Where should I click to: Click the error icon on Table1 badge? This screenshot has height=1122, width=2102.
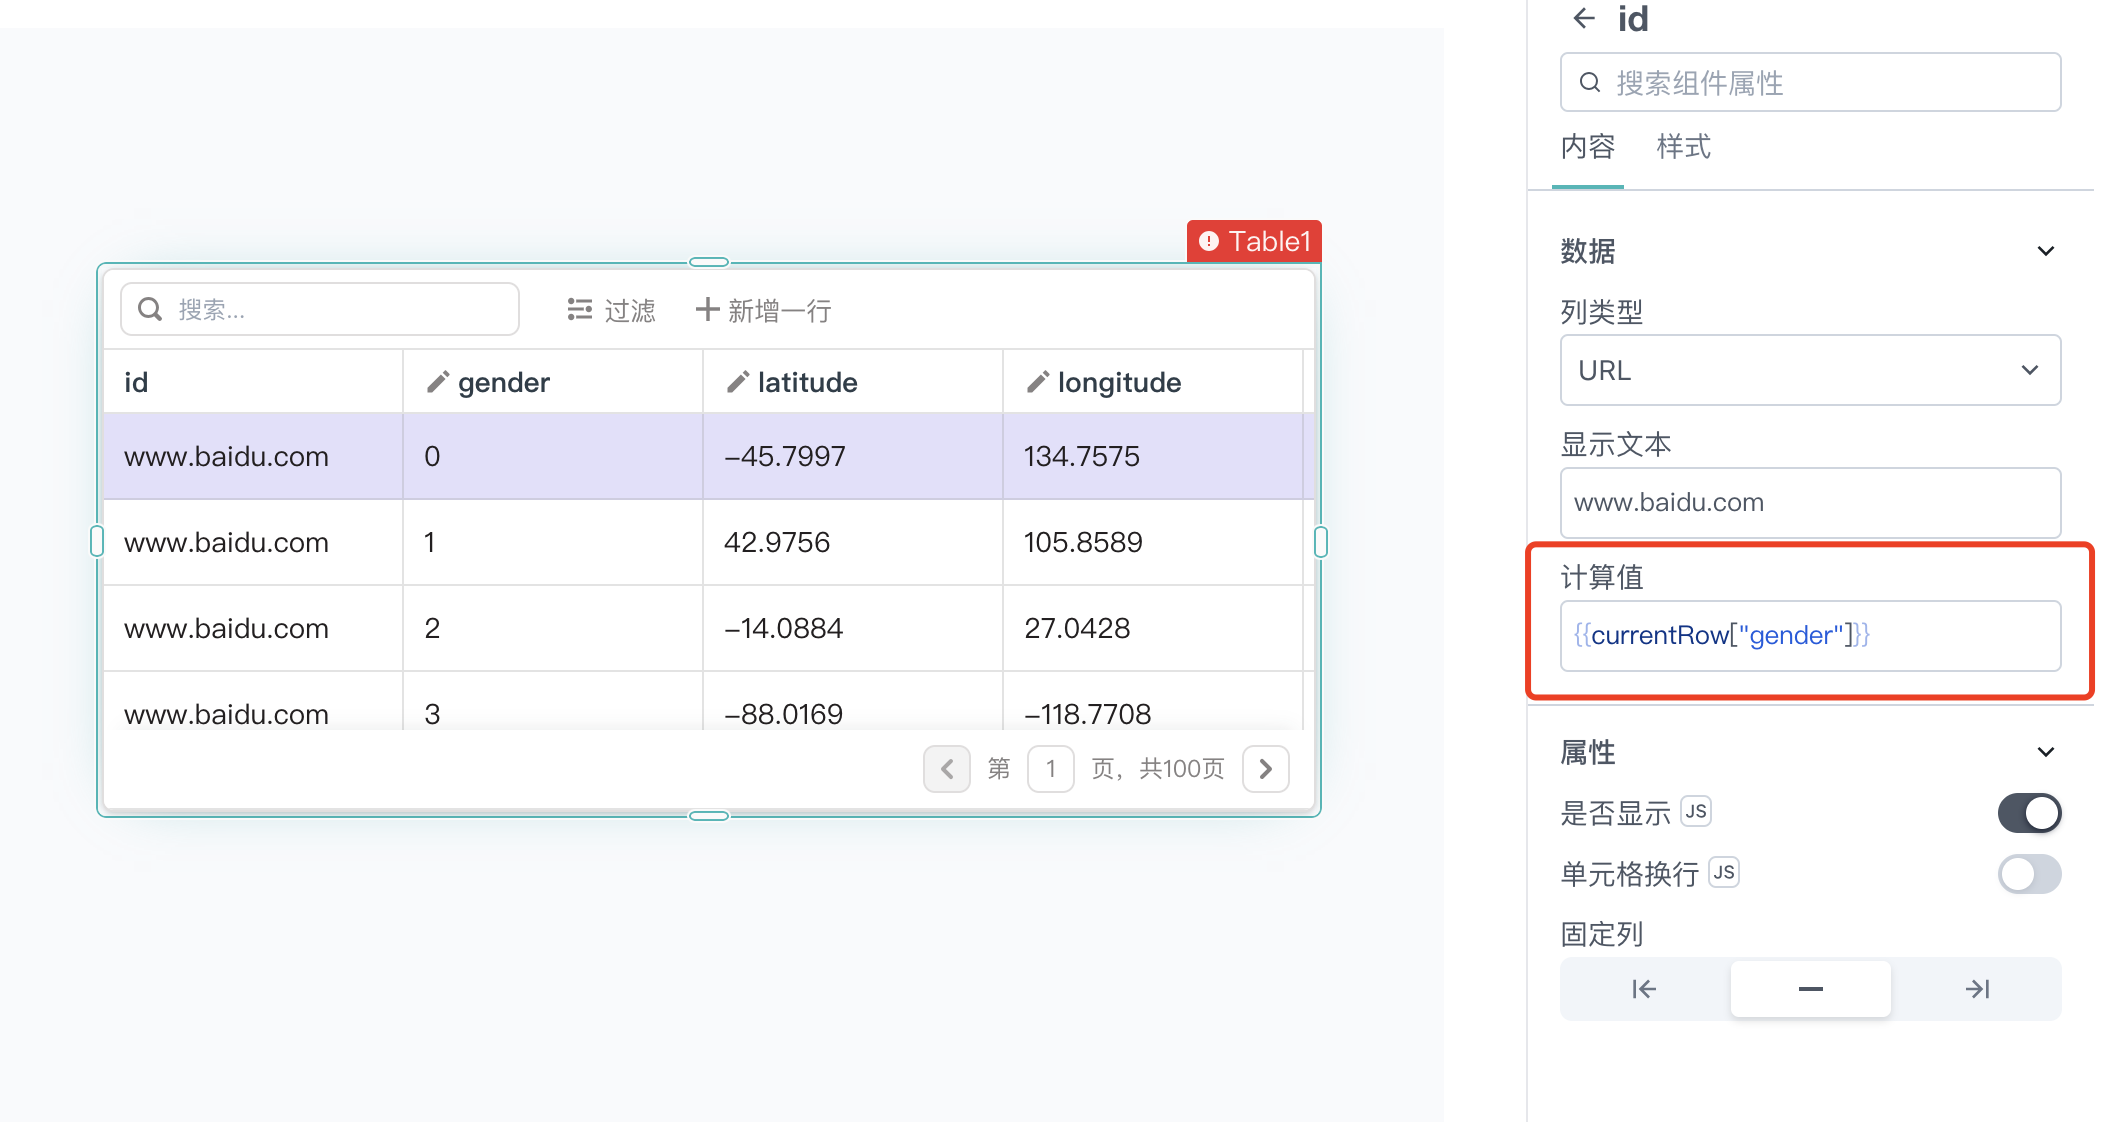[1209, 241]
